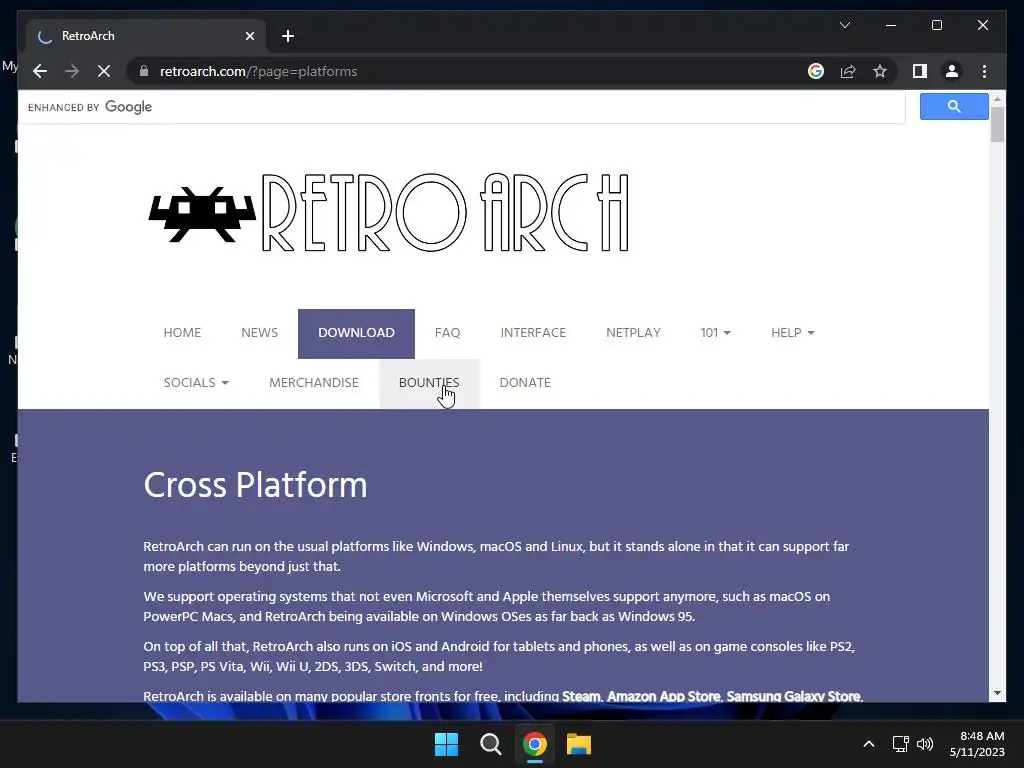Click the scrollbar down arrow
The width and height of the screenshot is (1024, 768).
(997, 693)
